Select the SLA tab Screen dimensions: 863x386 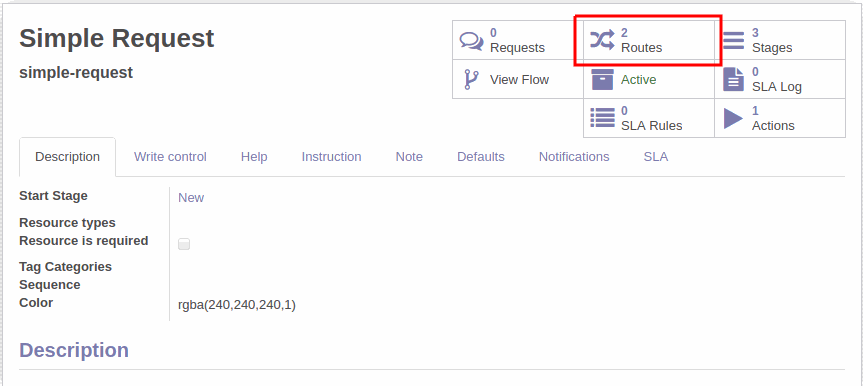click(656, 157)
